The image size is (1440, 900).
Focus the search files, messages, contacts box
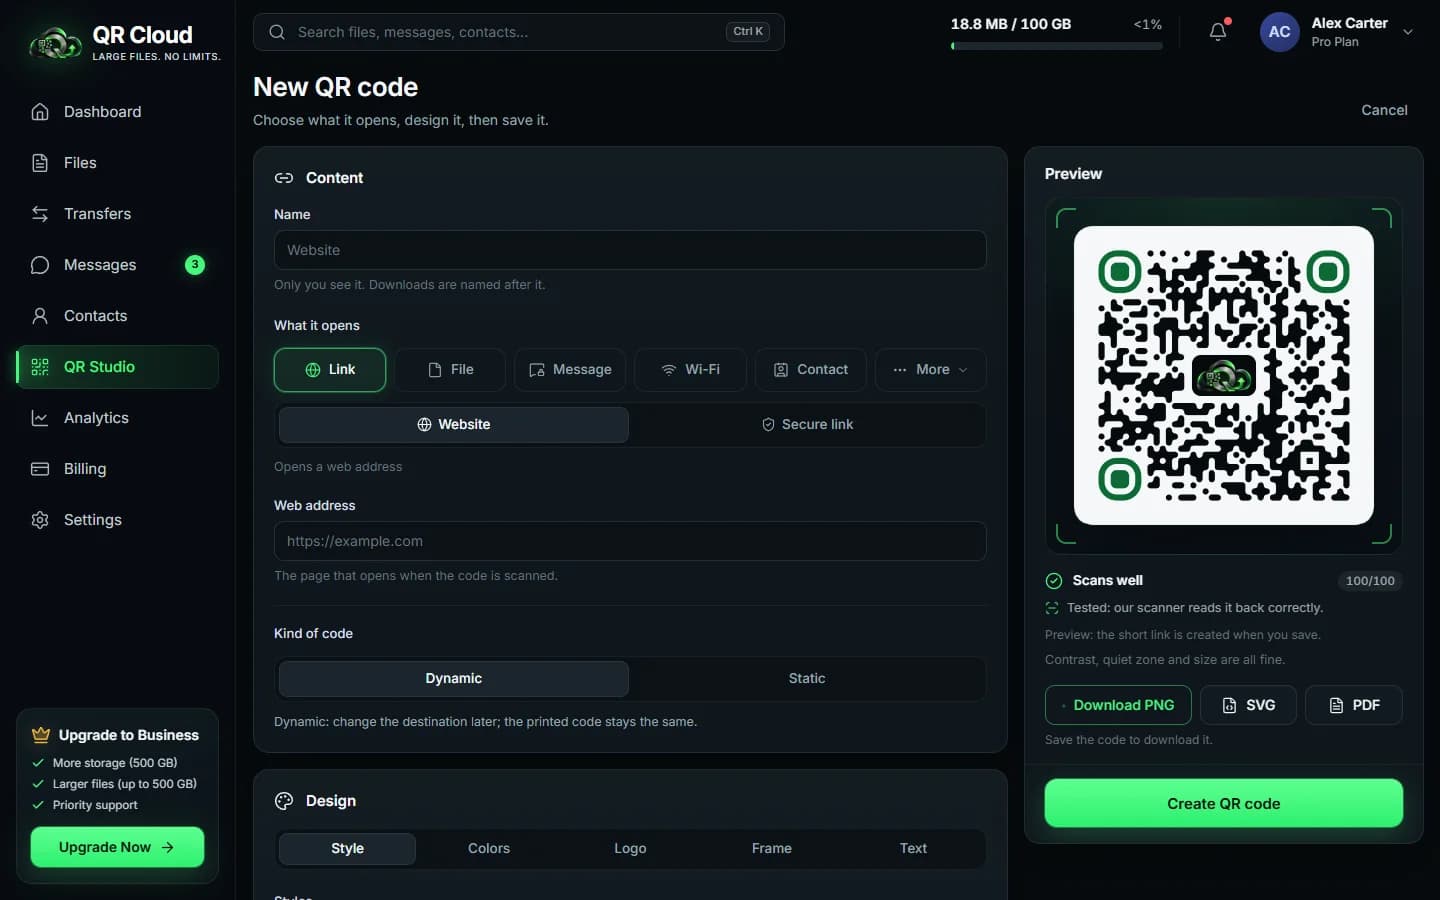[x=519, y=32]
